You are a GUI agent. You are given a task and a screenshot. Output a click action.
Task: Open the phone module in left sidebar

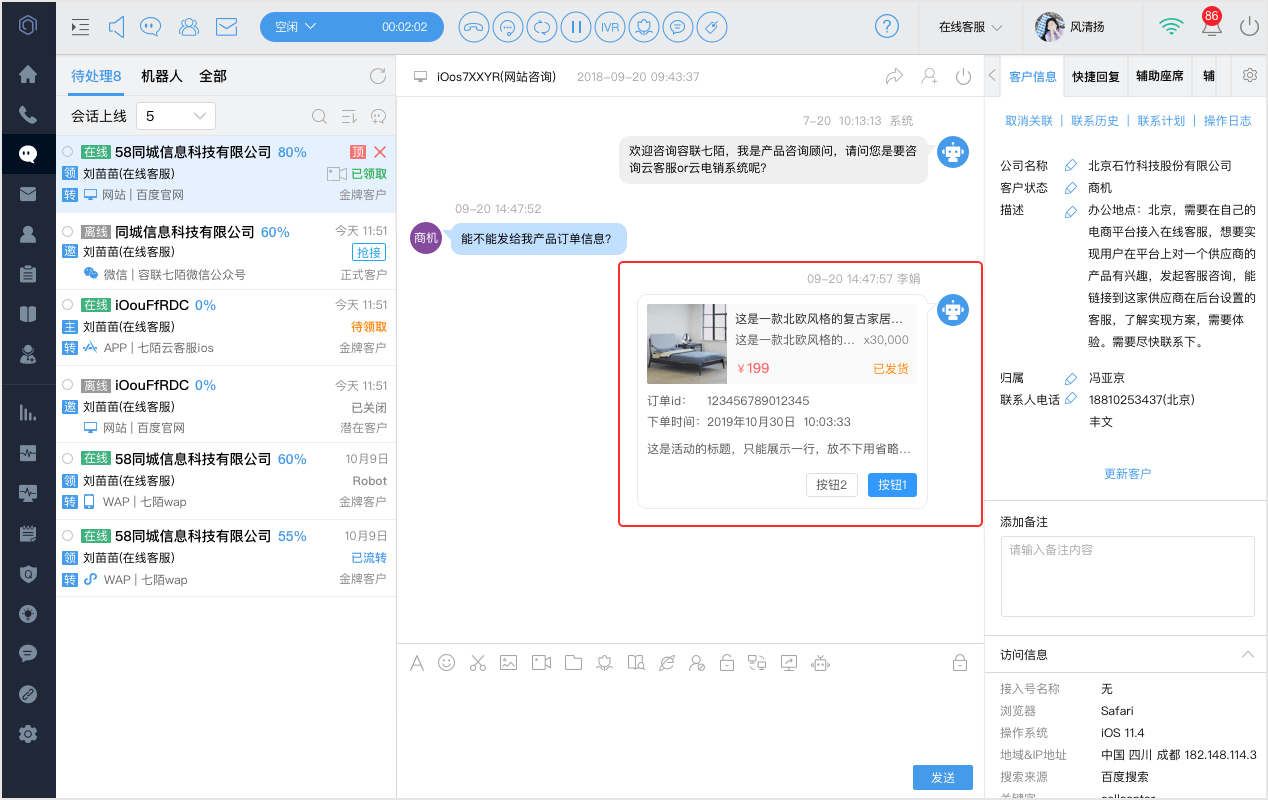(28, 115)
